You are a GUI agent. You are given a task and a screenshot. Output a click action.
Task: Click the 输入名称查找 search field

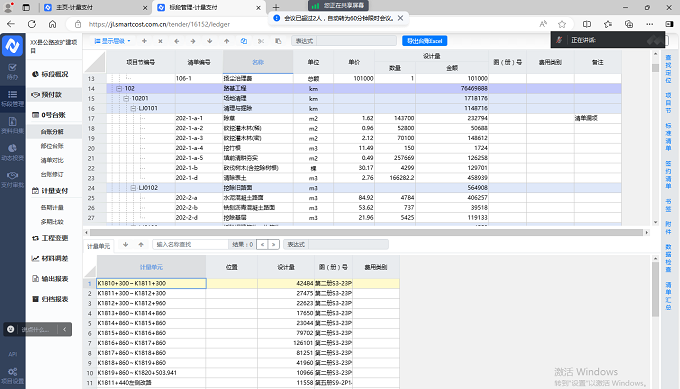tap(190, 245)
